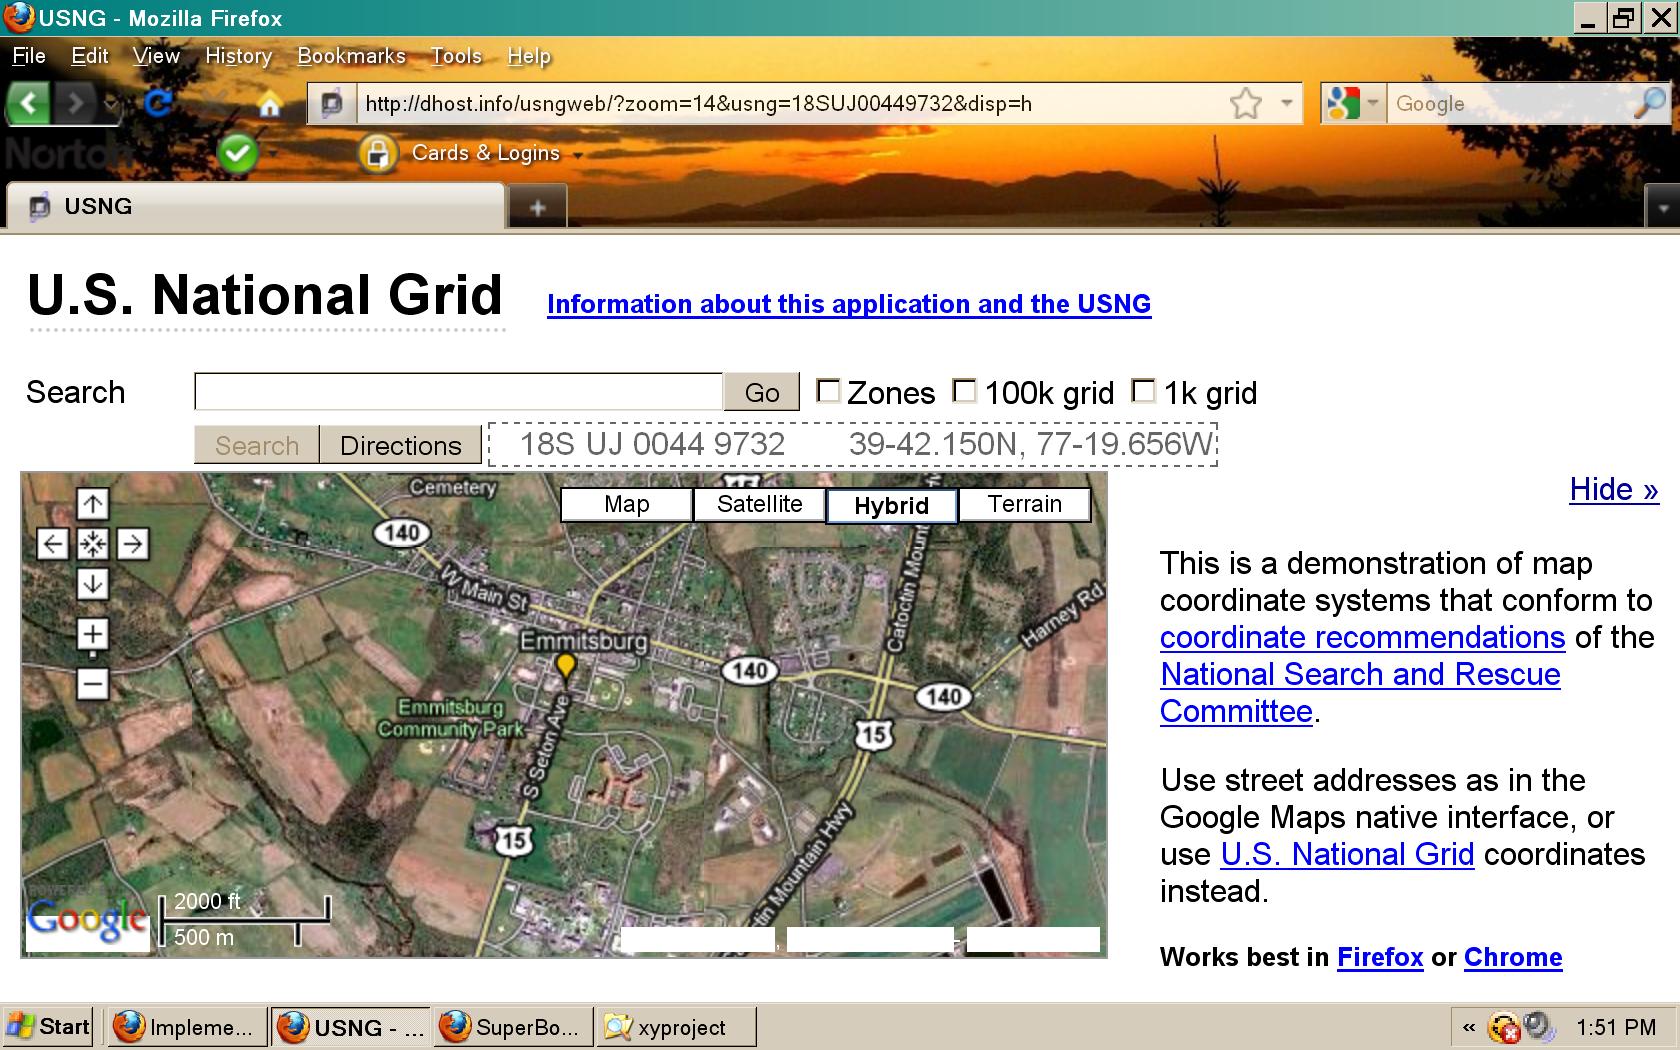Zoom out the map with the minus button
The image size is (1680, 1050).
click(x=93, y=684)
